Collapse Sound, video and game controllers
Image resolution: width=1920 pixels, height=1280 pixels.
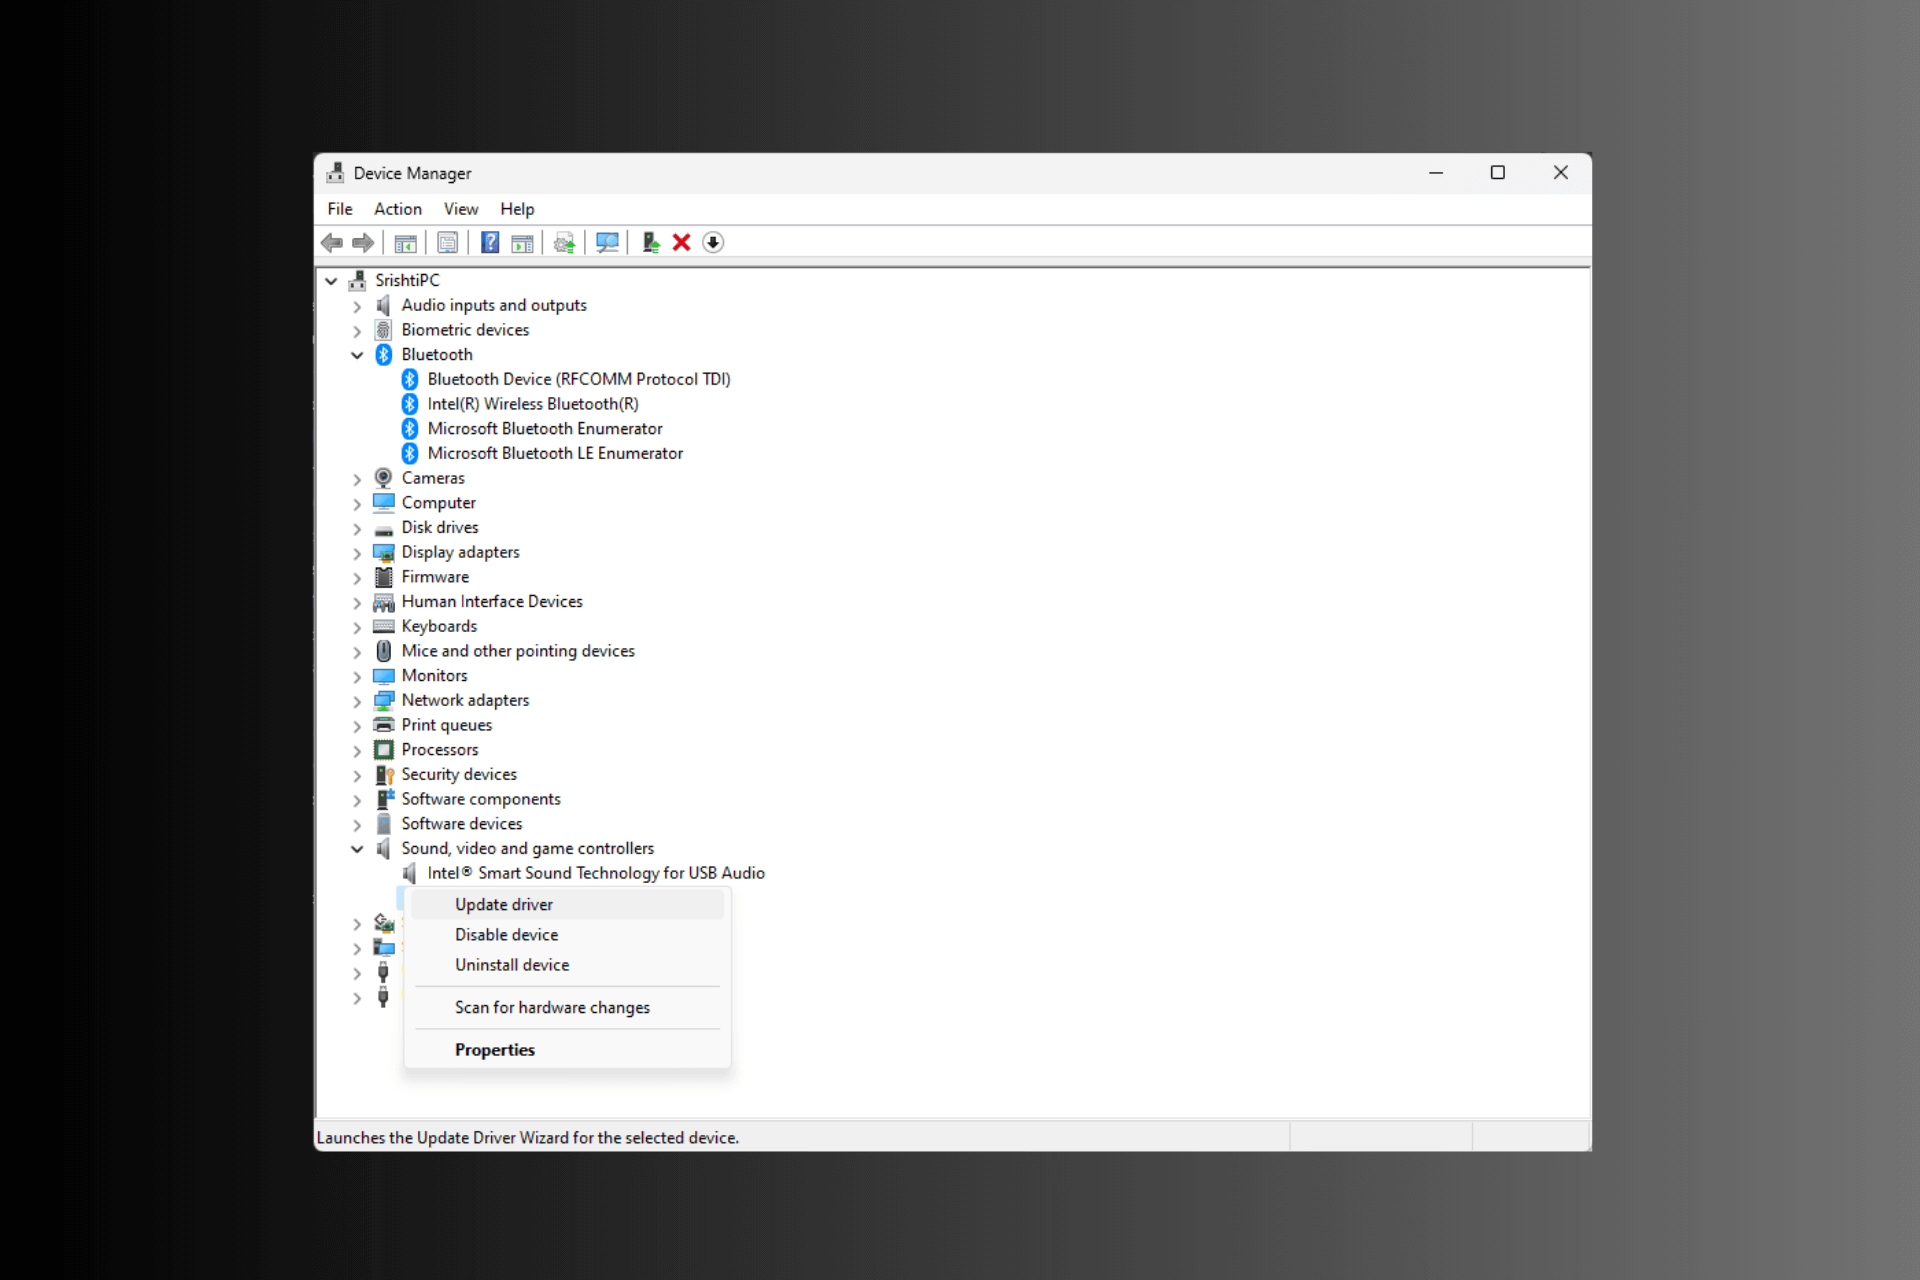[357, 849]
